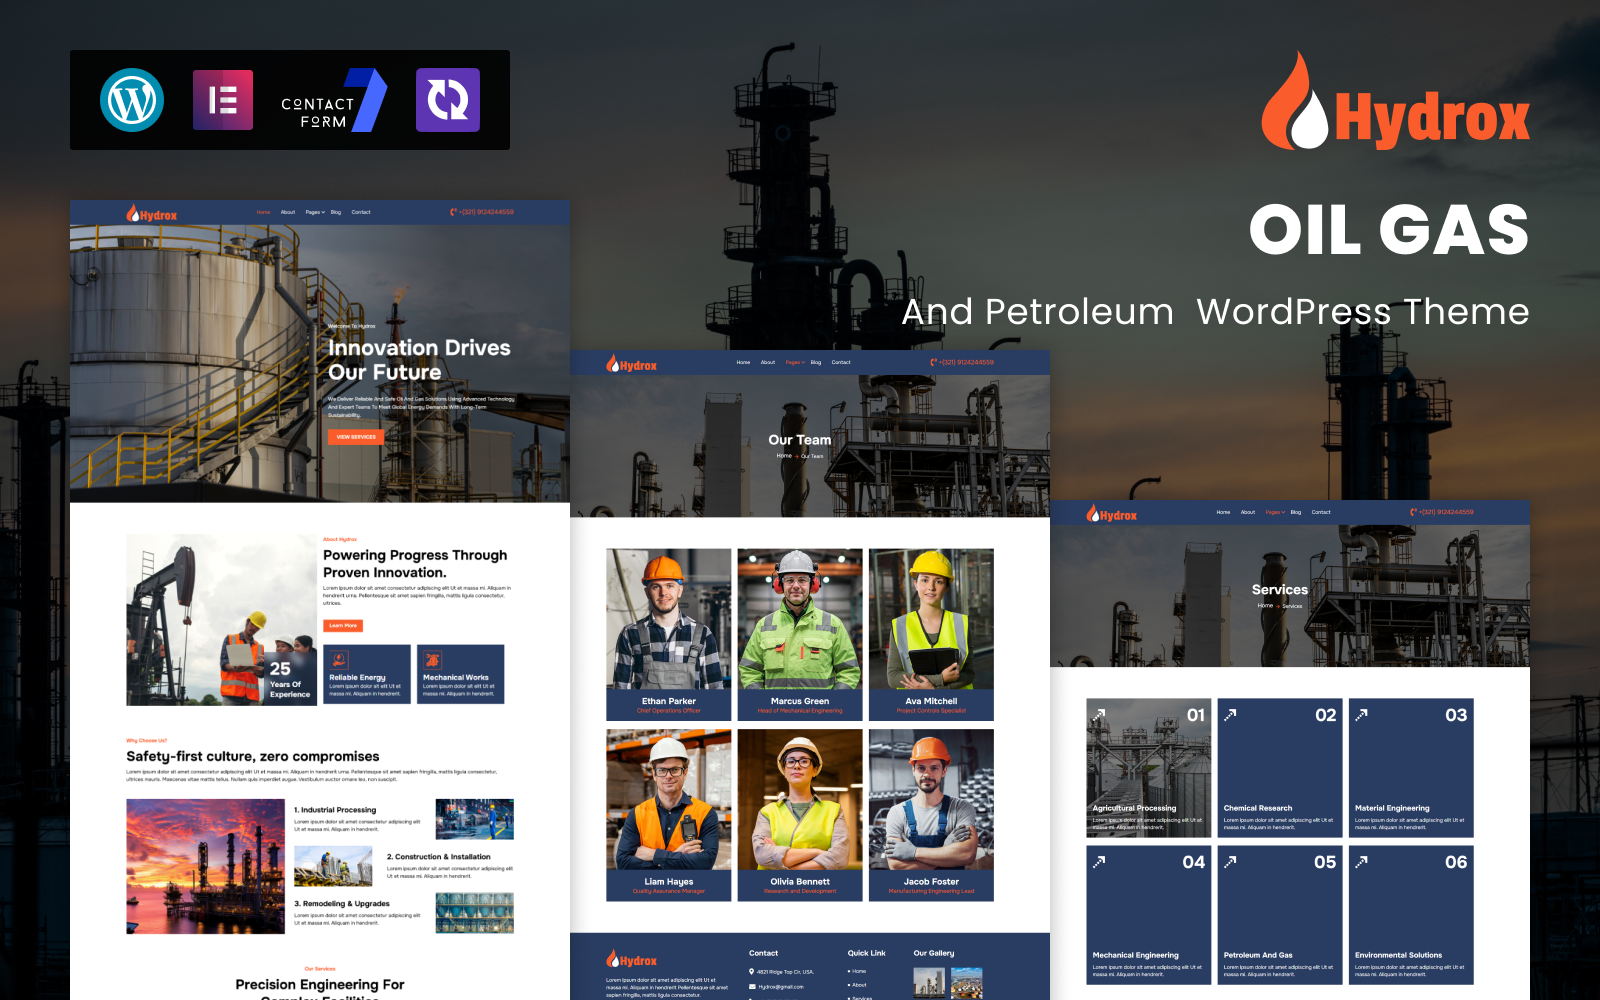Click the WordPress logo icon
The width and height of the screenshot is (1600, 1000).
pyautogui.click(x=133, y=101)
